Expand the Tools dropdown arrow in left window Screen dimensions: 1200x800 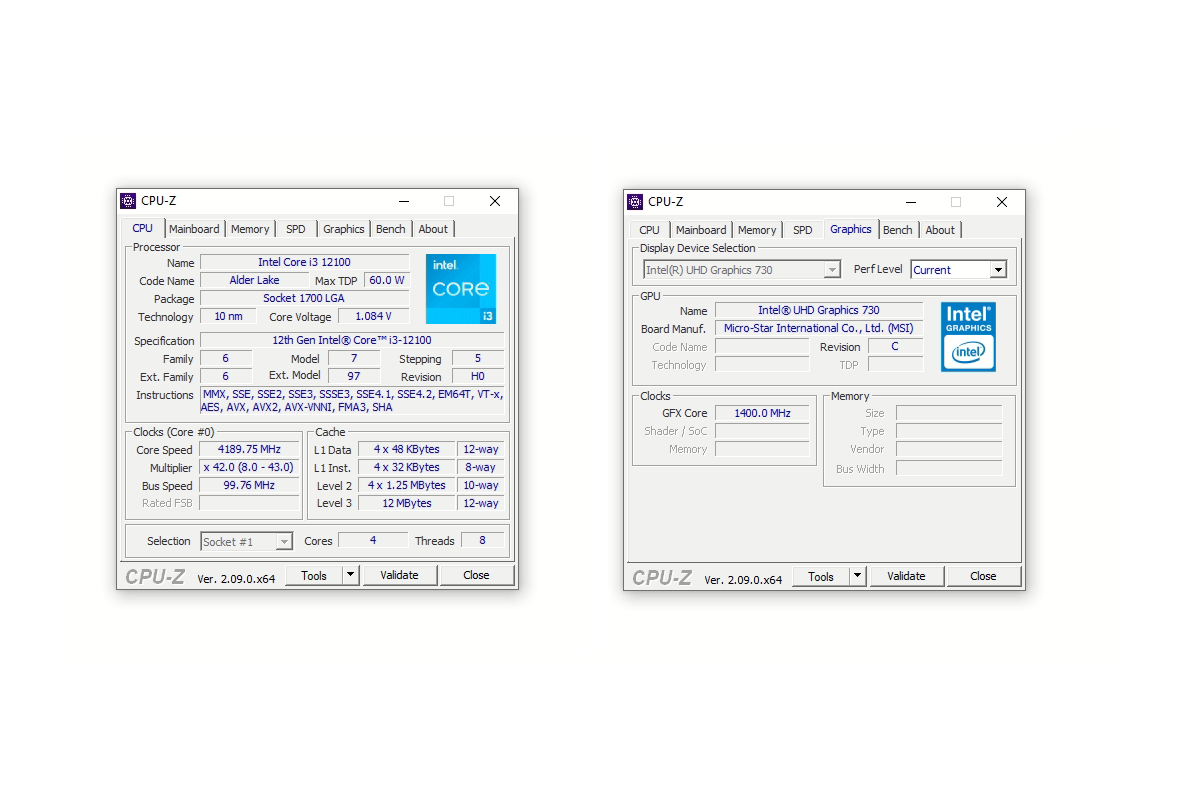(x=350, y=575)
